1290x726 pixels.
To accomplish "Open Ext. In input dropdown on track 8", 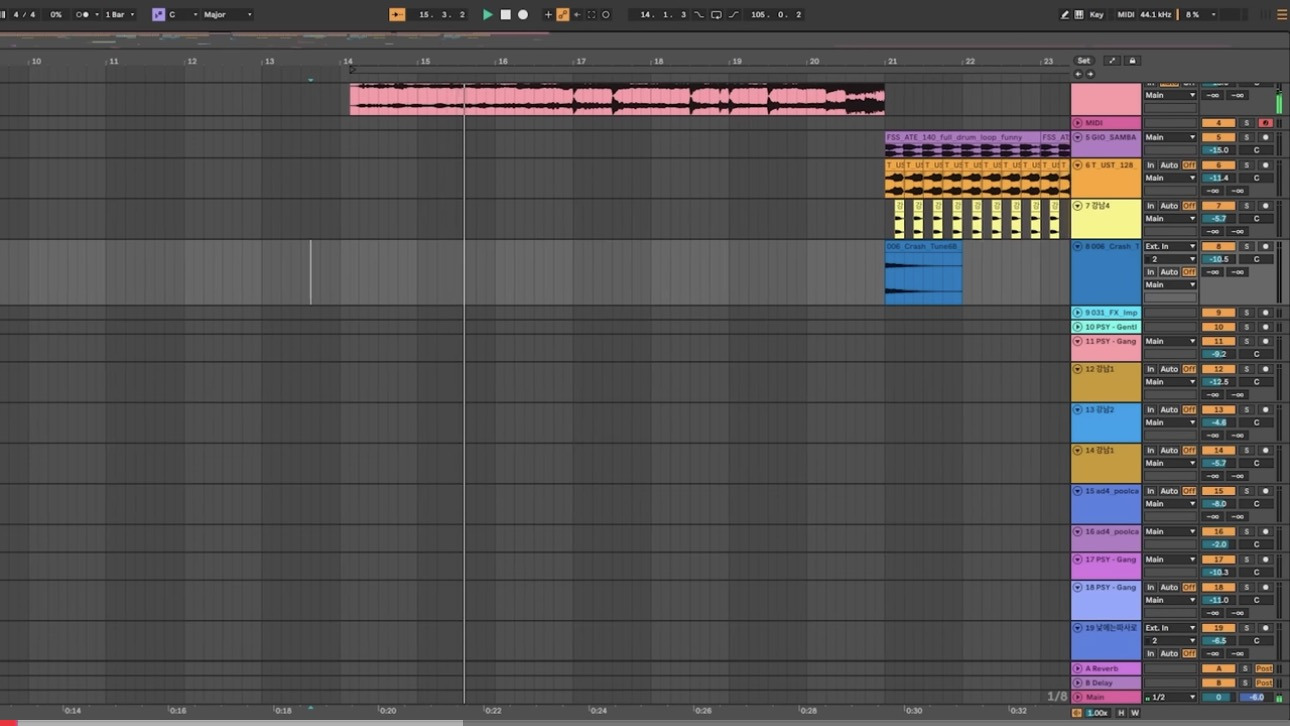I will click(1170, 246).
